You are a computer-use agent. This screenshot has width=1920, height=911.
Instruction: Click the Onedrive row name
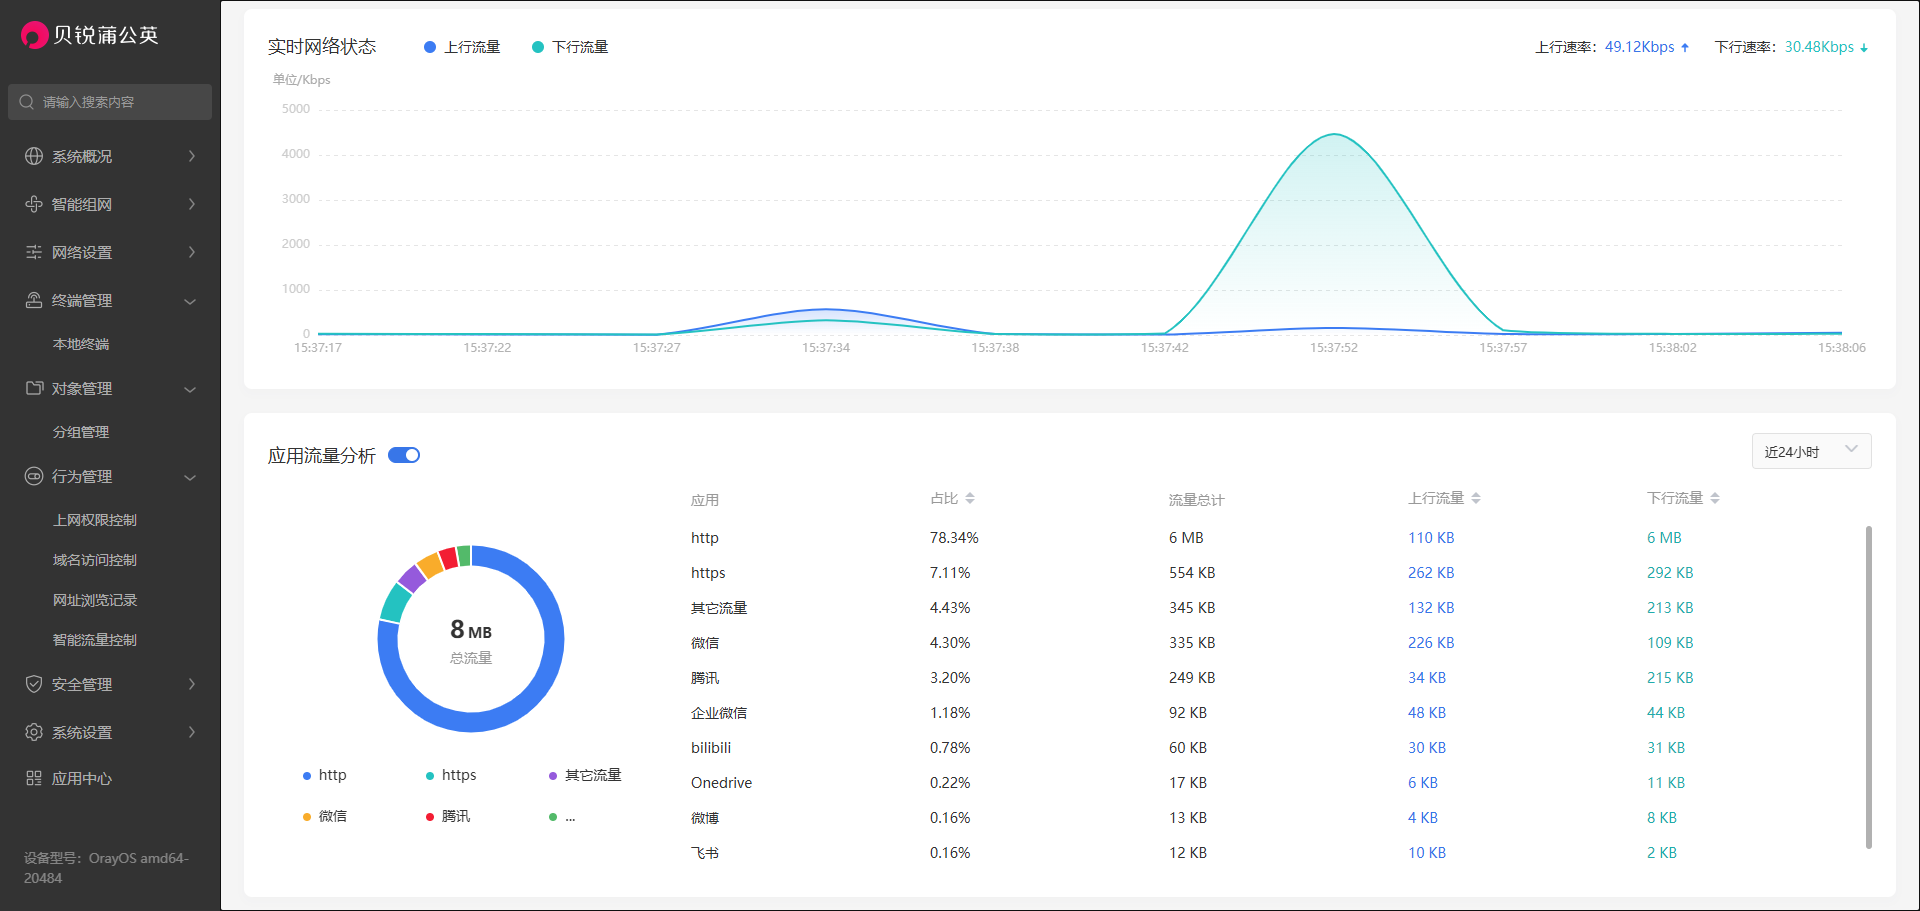pos(721,783)
